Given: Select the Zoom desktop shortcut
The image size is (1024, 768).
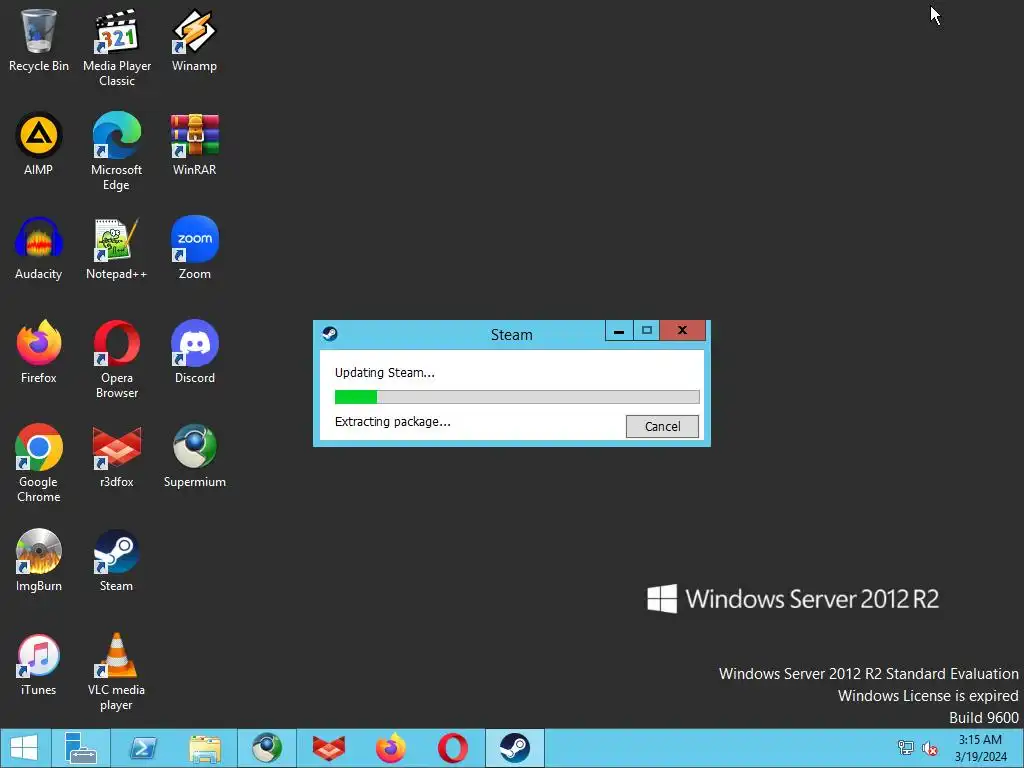Looking at the screenshot, I should 195,248.
